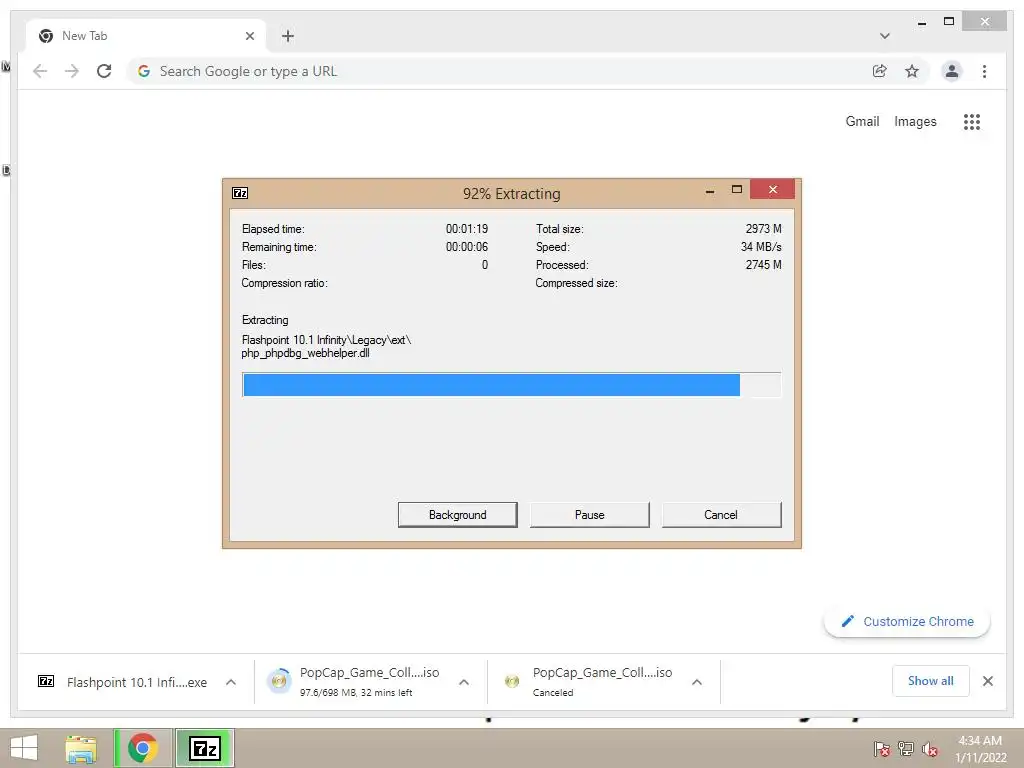Close the New Tab tab
This screenshot has height=768, width=1024.
point(249,36)
